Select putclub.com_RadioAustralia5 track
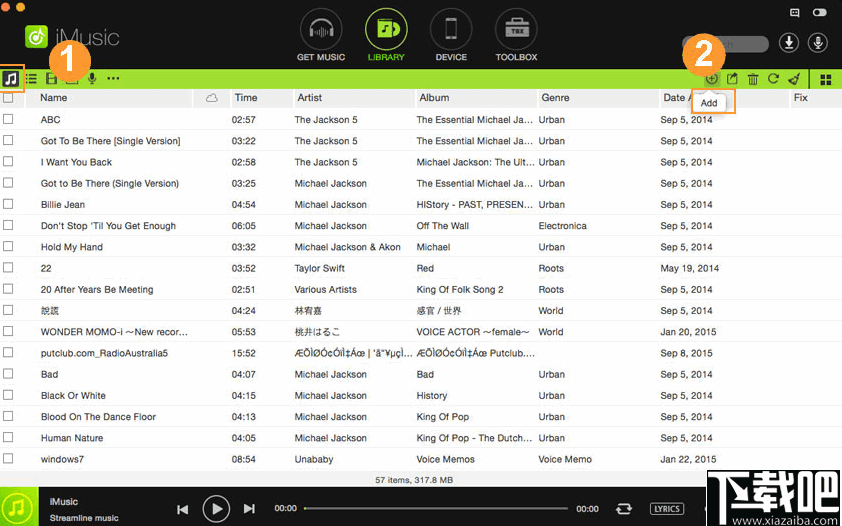This screenshot has width=842, height=526. pos(104,353)
